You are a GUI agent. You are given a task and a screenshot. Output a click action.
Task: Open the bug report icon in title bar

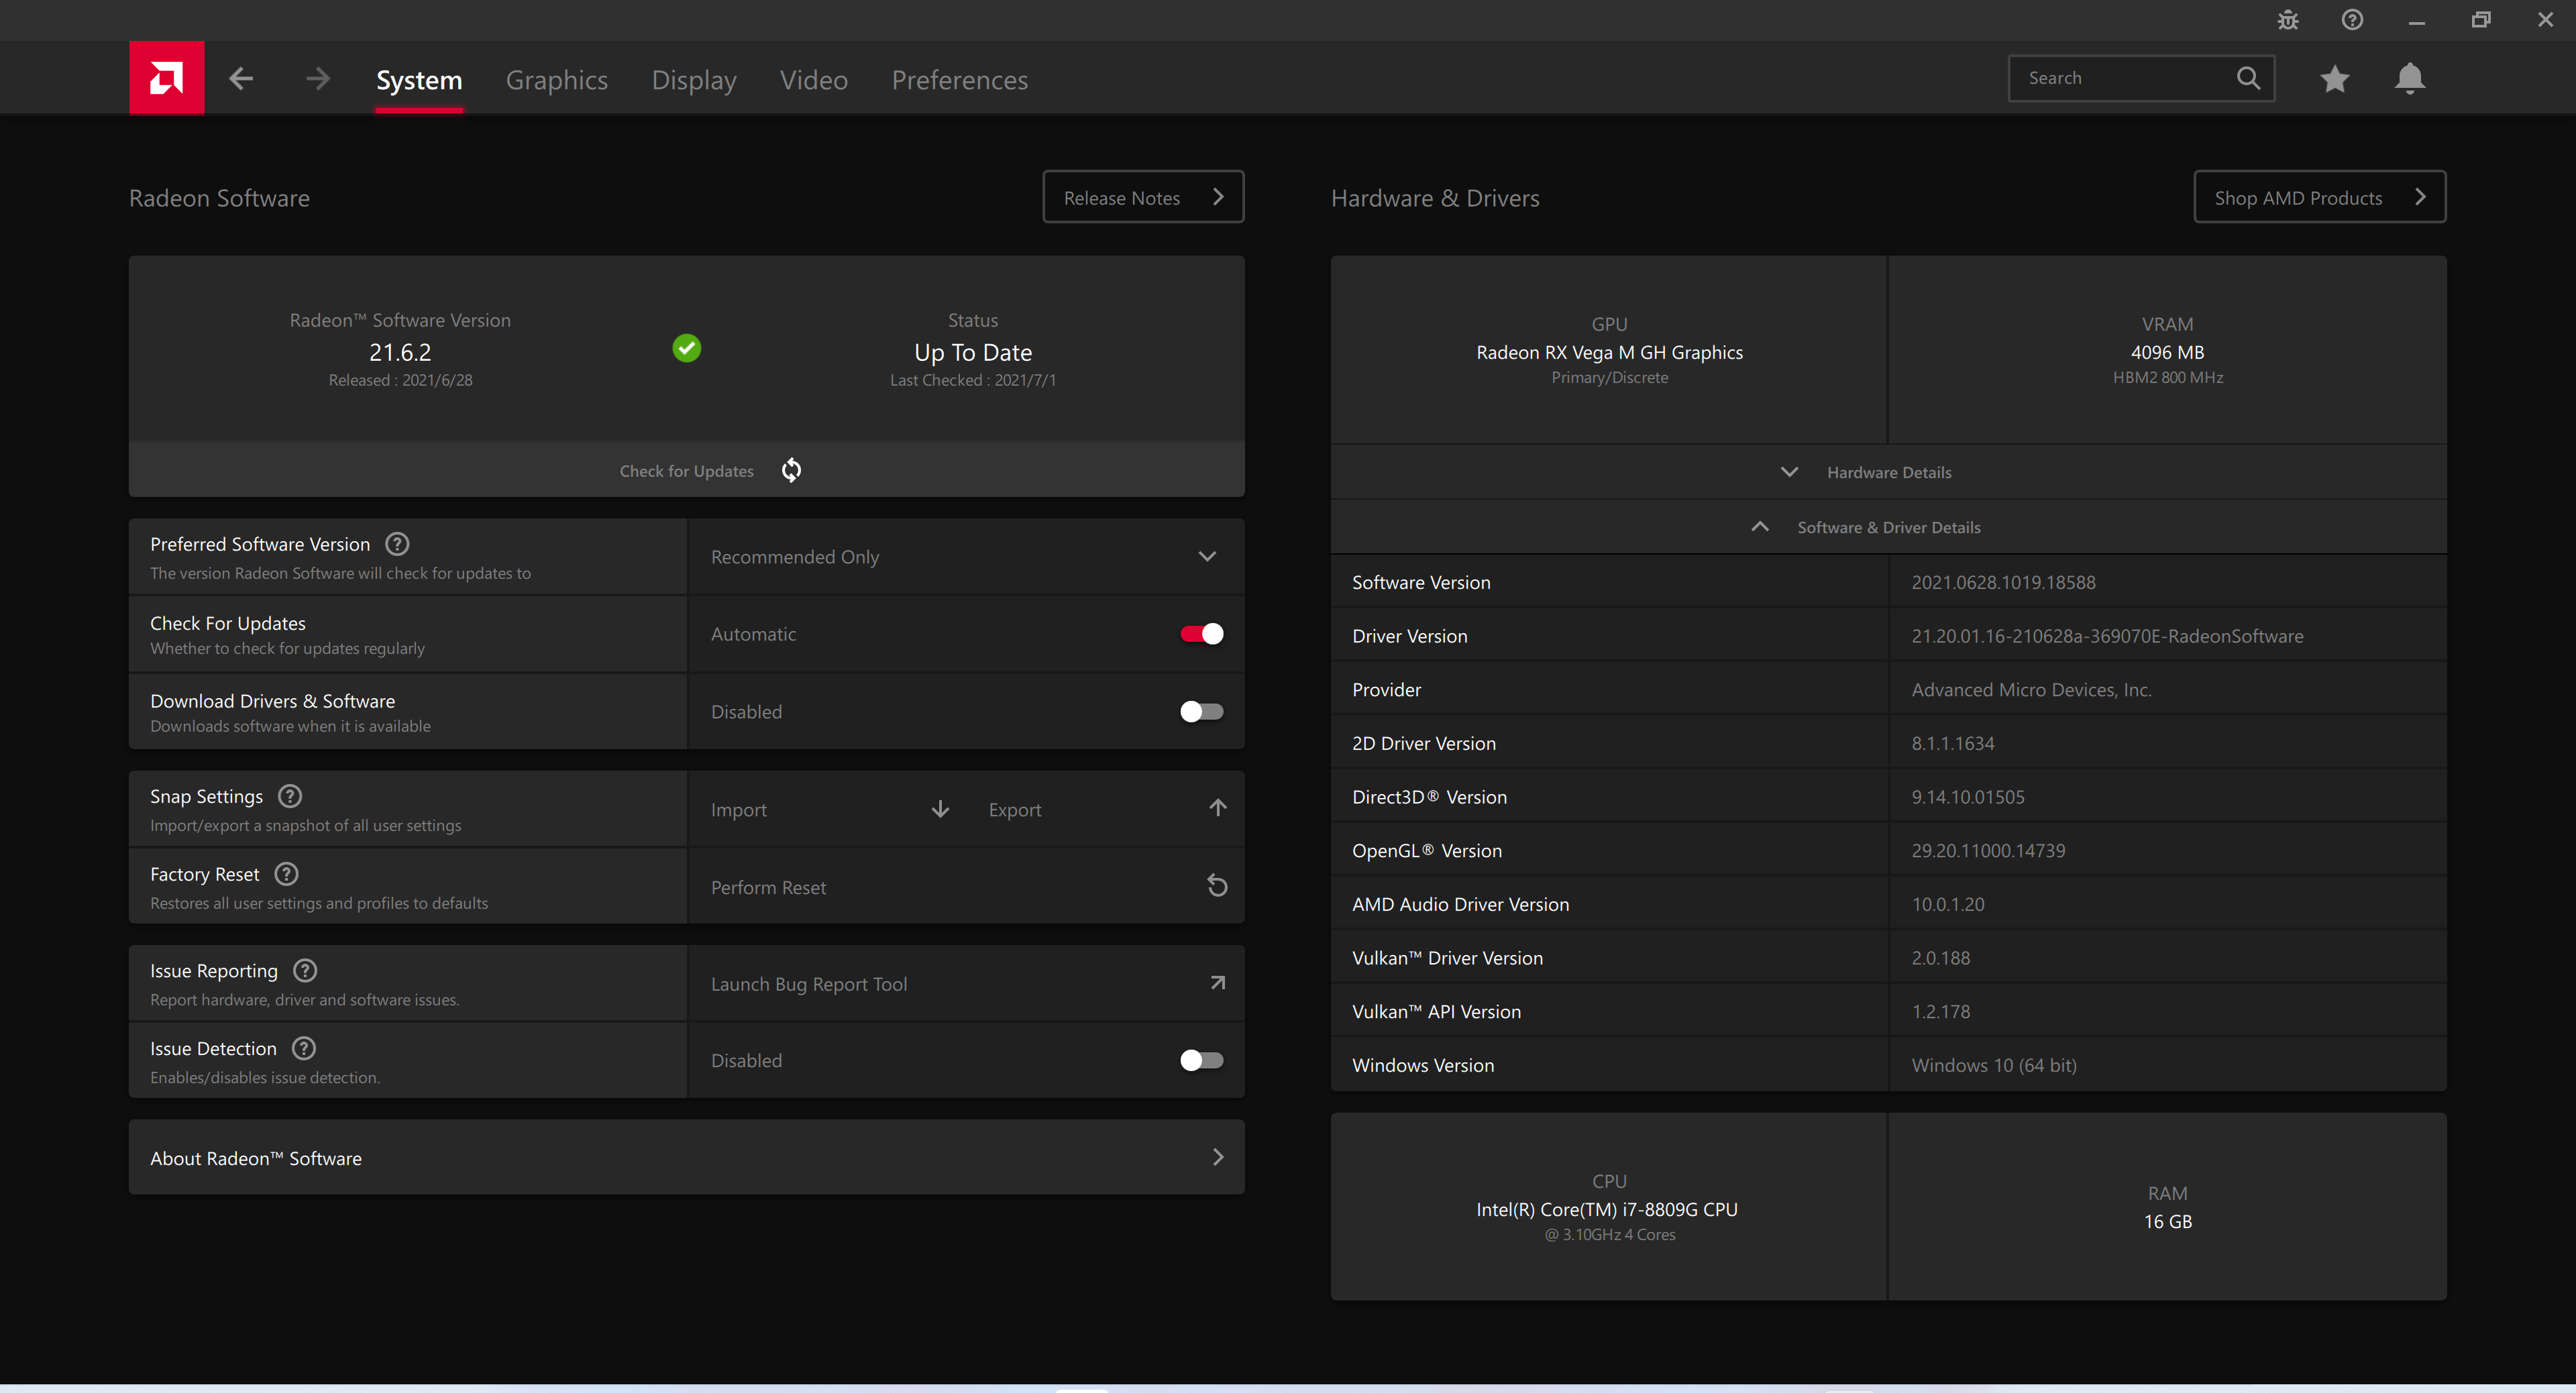[x=2287, y=20]
